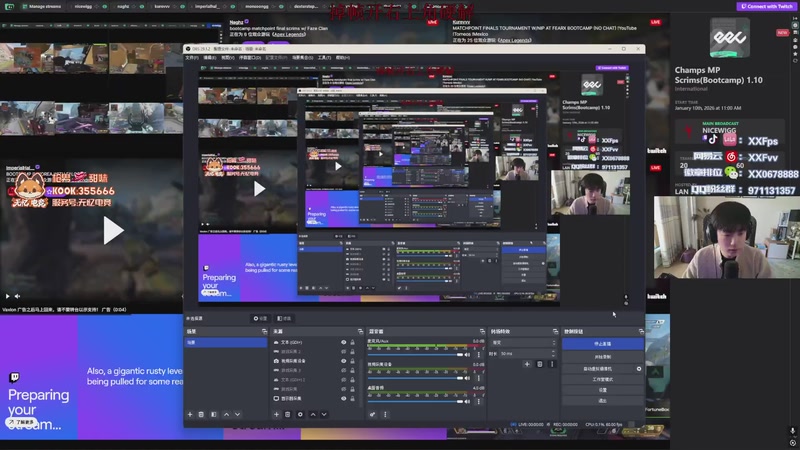The image size is (800, 450).
Task: Delete the selected source with the trash icon
Action: point(288,414)
